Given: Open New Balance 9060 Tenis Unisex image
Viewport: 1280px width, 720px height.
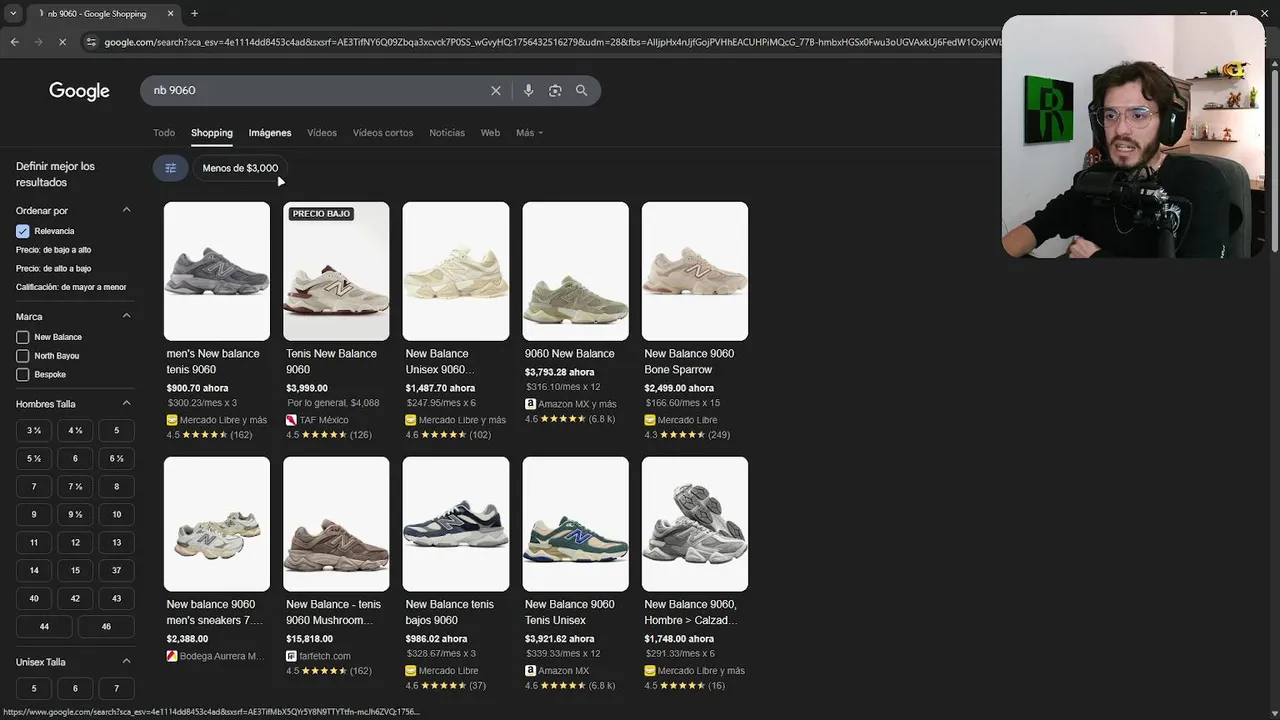Looking at the screenshot, I should tap(575, 524).
